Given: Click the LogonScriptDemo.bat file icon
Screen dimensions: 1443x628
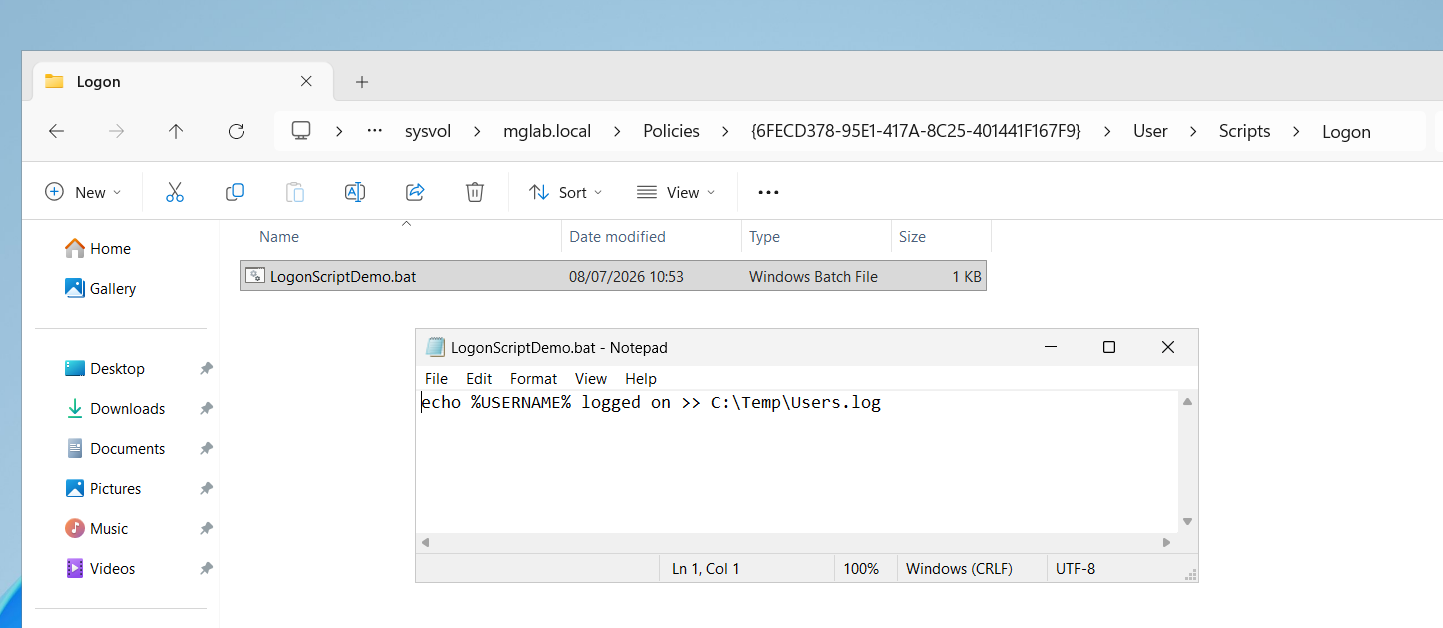Looking at the screenshot, I should 255,276.
